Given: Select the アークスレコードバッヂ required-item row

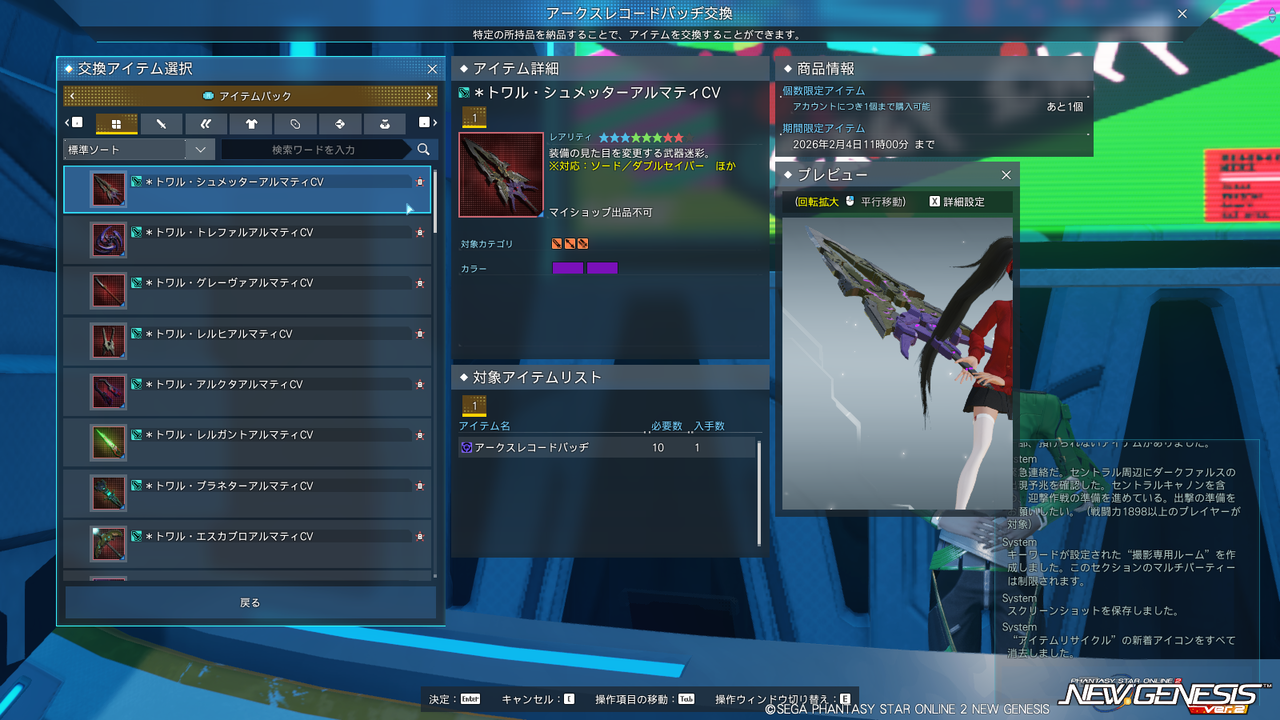Looking at the screenshot, I should click(606, 447).
